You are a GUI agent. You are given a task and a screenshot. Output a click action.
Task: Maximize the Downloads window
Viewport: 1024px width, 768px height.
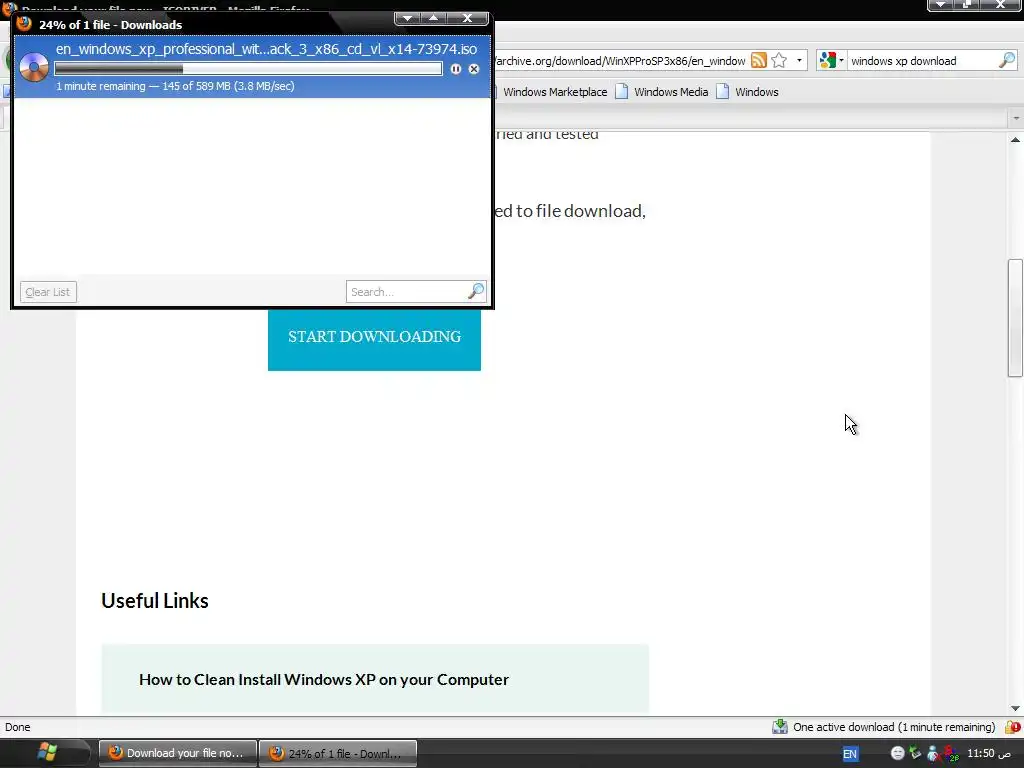pos(434,18)
